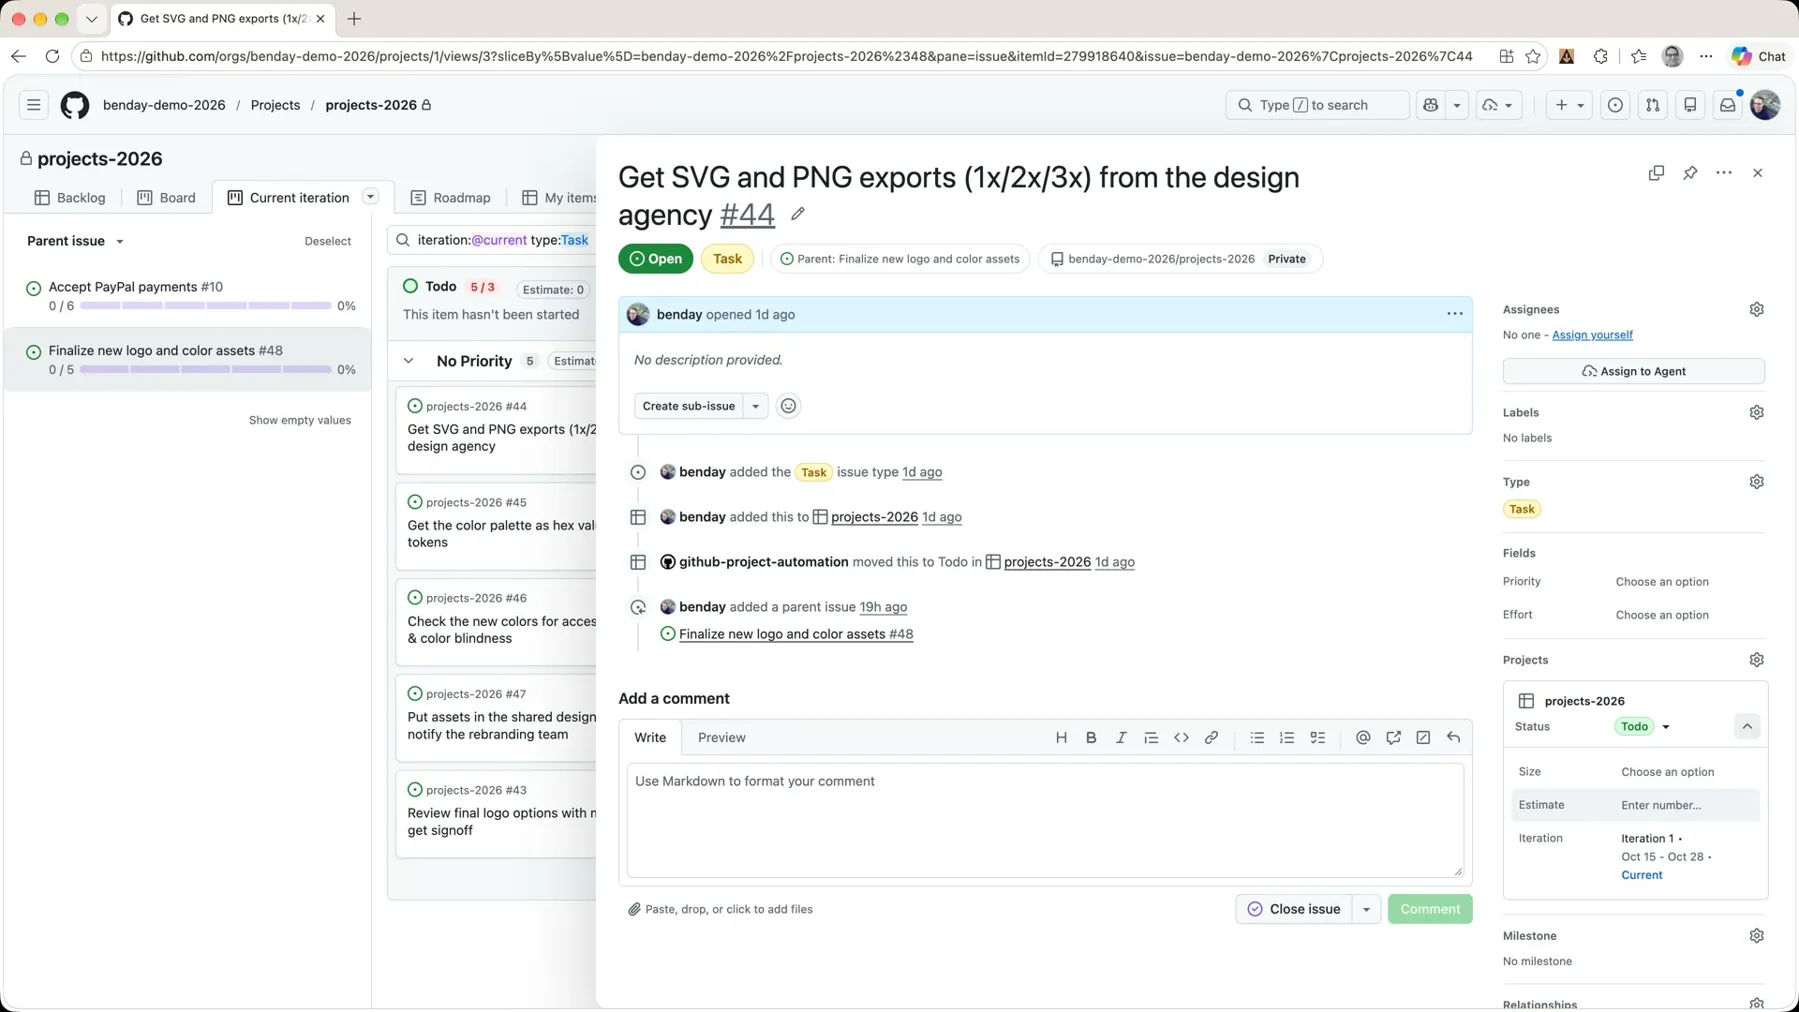Image resolution: width=1799 pixels, height=1012 pixels.
Task: Open Assignees settings gear
Action: pos(1757,310)
